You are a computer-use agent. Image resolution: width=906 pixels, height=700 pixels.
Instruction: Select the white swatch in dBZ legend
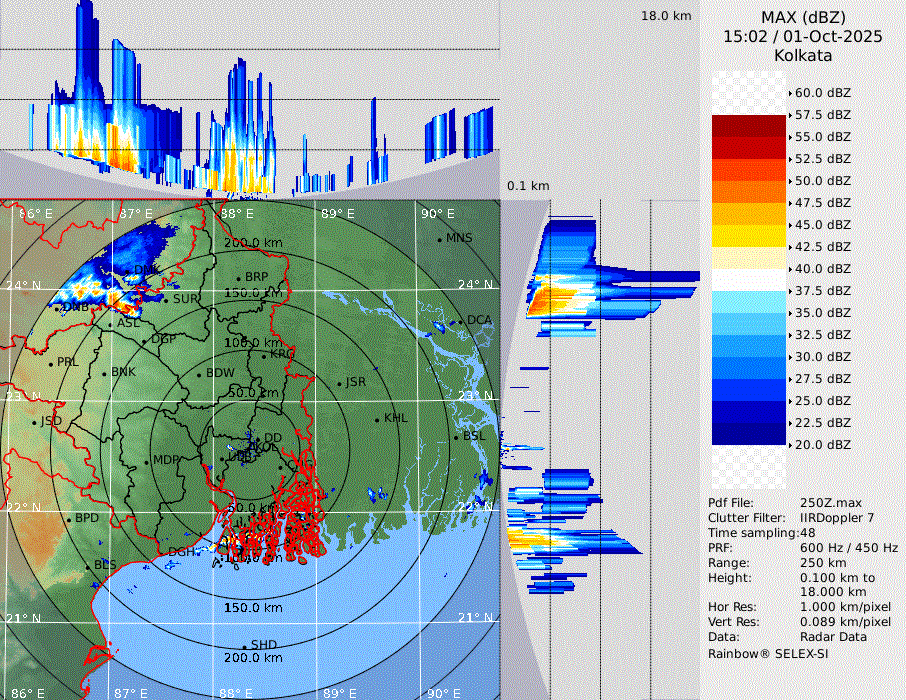click(x=748, y=279)
